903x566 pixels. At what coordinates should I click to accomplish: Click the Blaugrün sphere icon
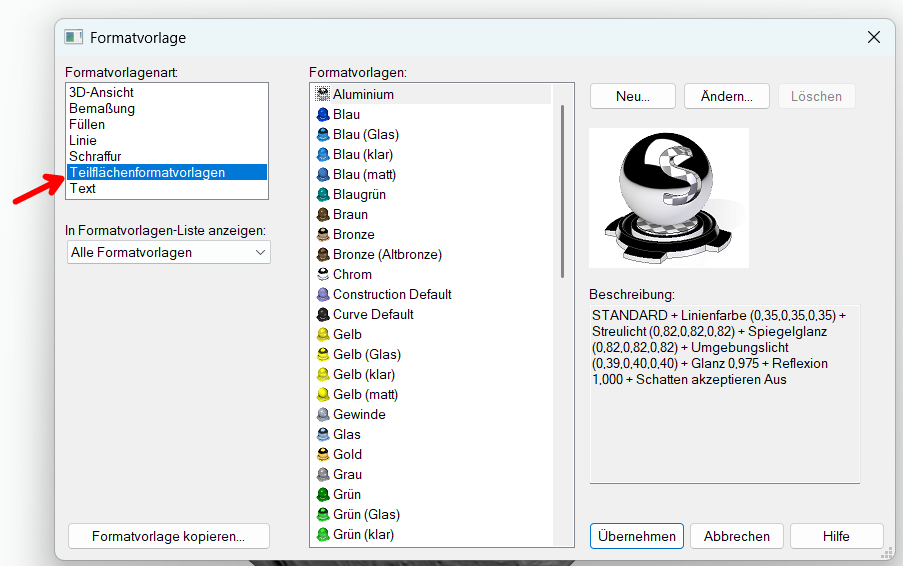tap(323, 195)
